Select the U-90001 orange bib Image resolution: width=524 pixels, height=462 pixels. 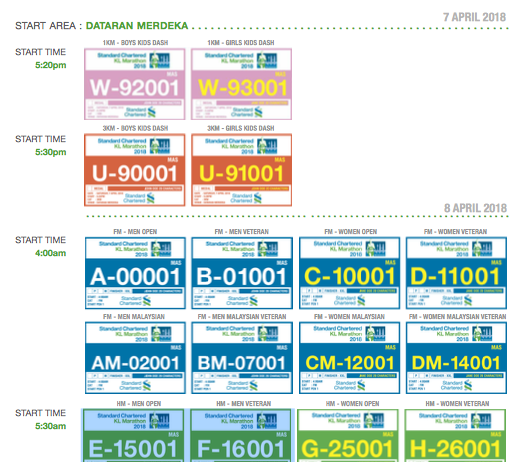(135, 170)
